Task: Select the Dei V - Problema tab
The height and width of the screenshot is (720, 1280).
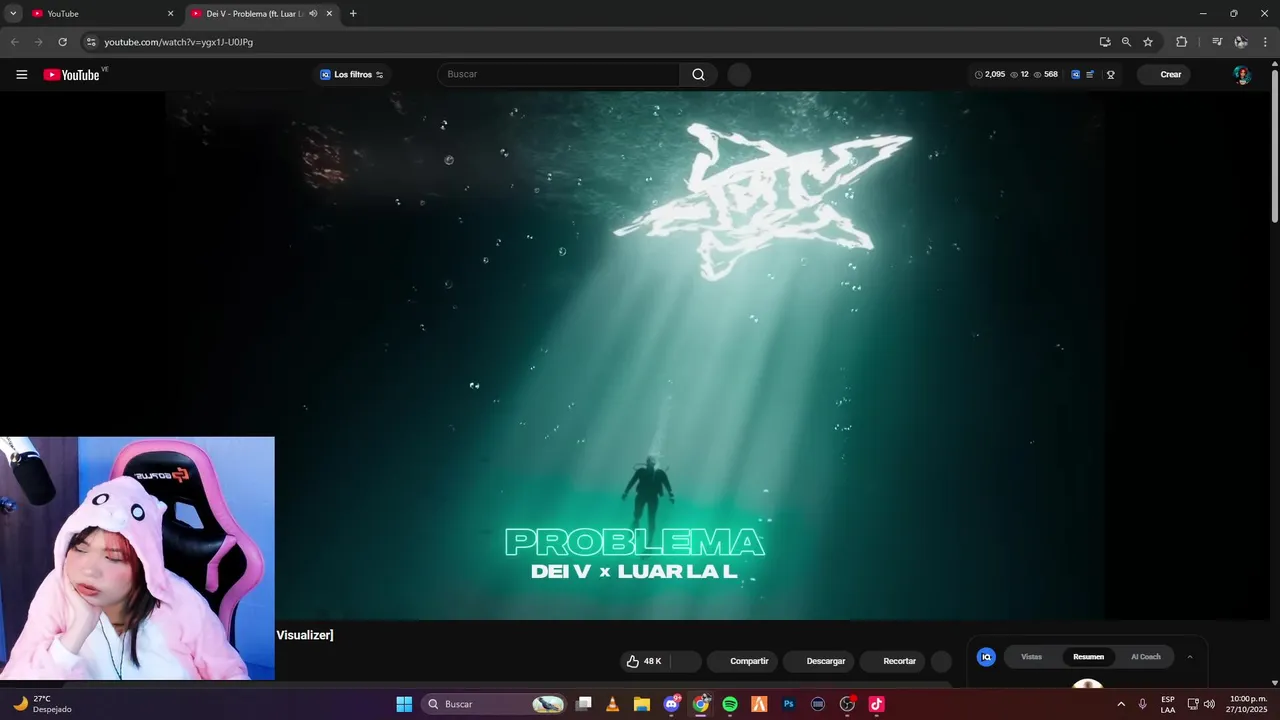Action: pyautogui.click(x=264, y=14)
